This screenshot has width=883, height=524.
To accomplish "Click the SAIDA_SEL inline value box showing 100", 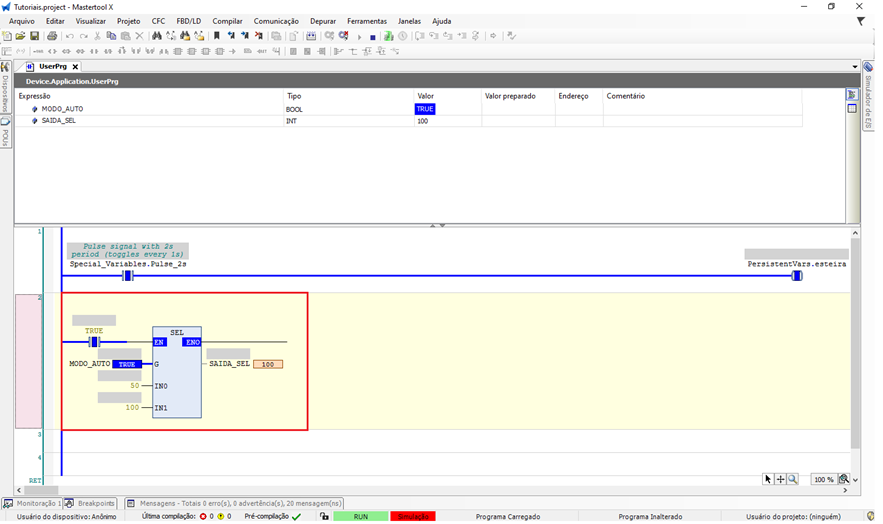I will pos(268,364).
